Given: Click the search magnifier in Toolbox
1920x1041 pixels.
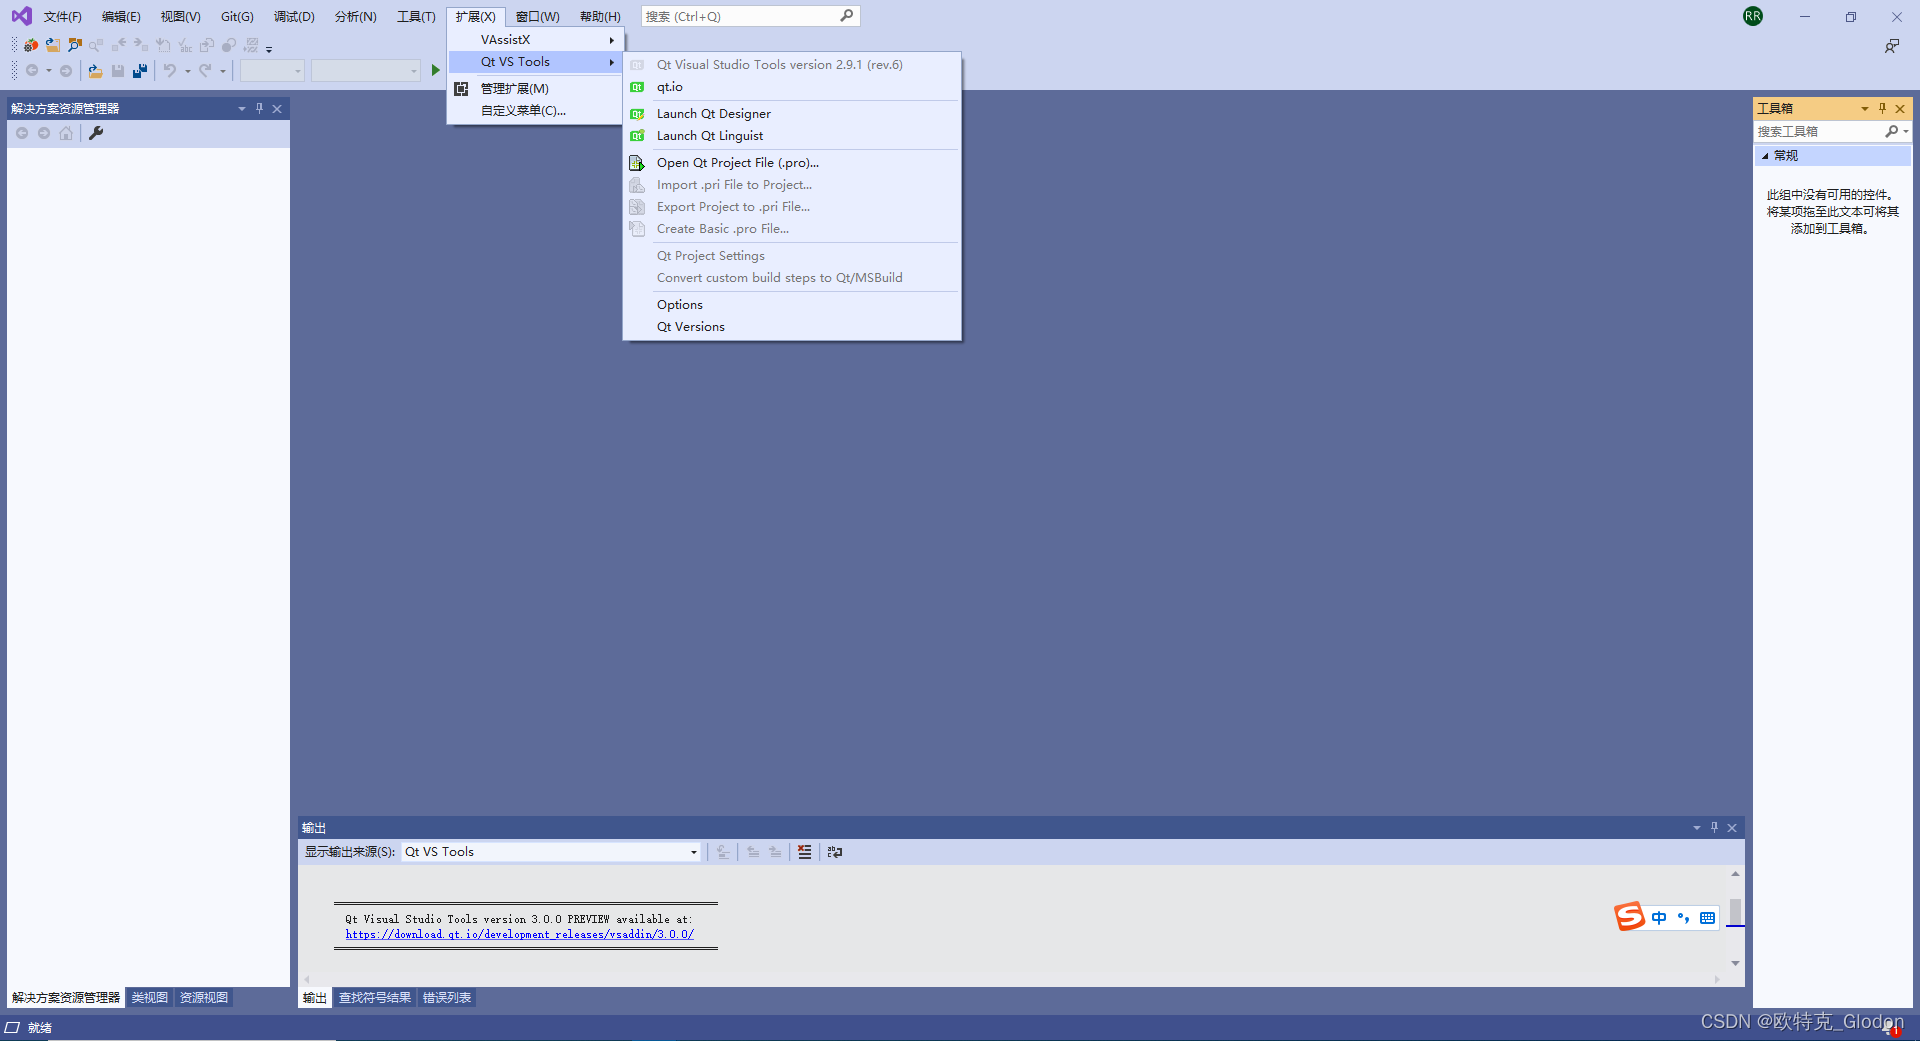Looking at the screenshot, I should pos(1891,131).
